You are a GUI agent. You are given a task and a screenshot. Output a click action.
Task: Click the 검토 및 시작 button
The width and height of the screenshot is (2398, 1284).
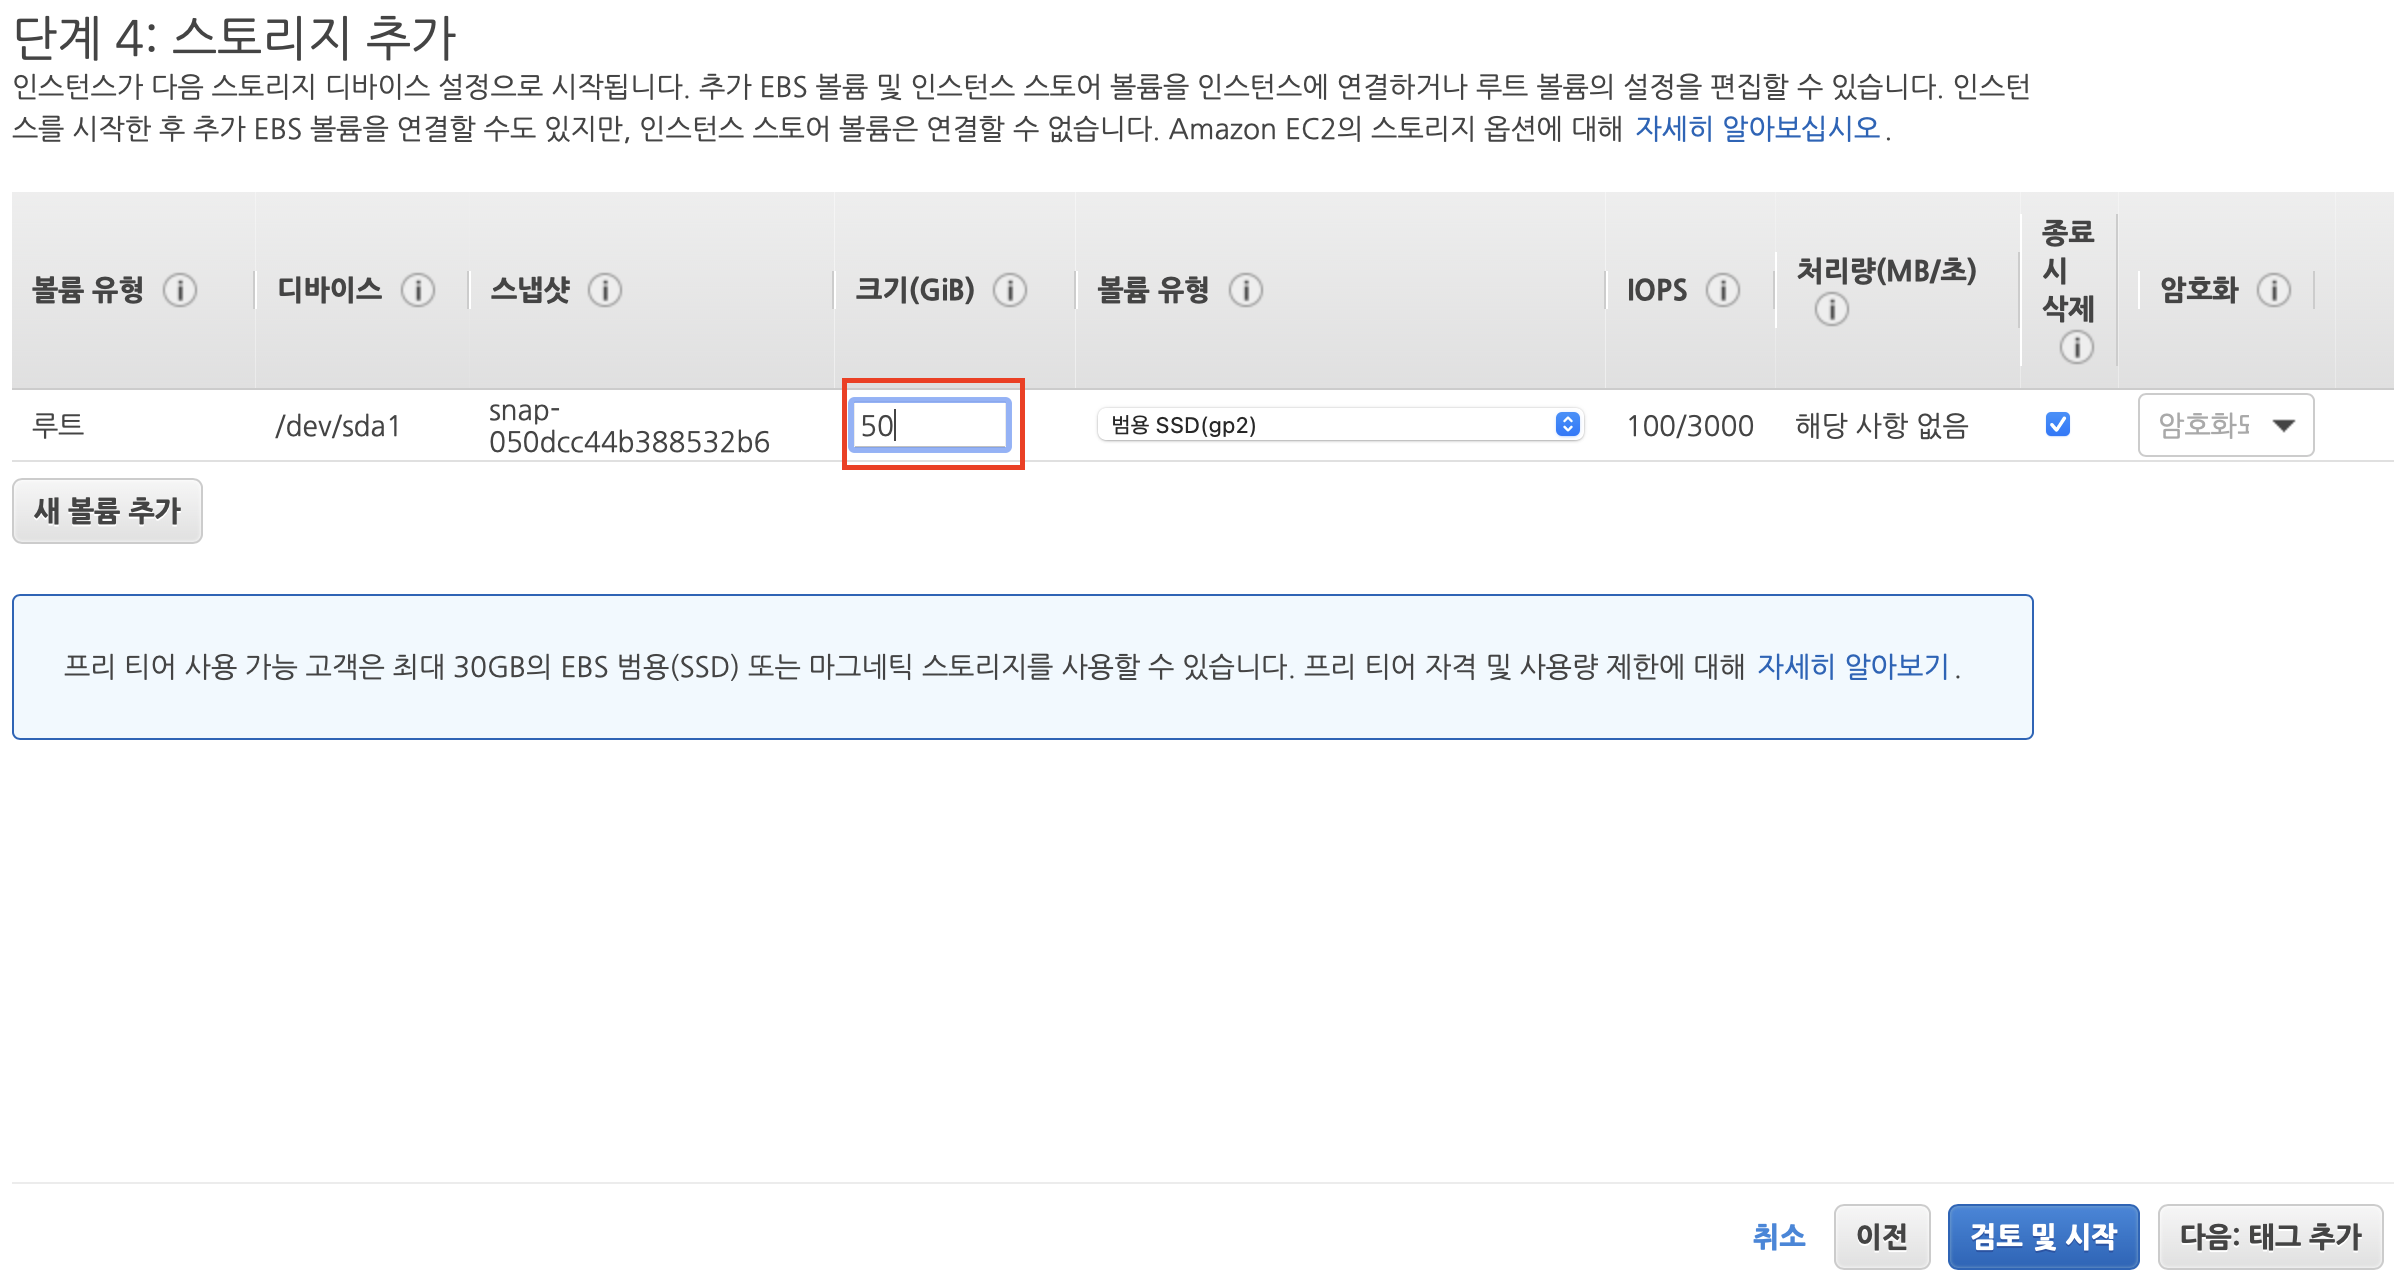coord(2042,1237)
